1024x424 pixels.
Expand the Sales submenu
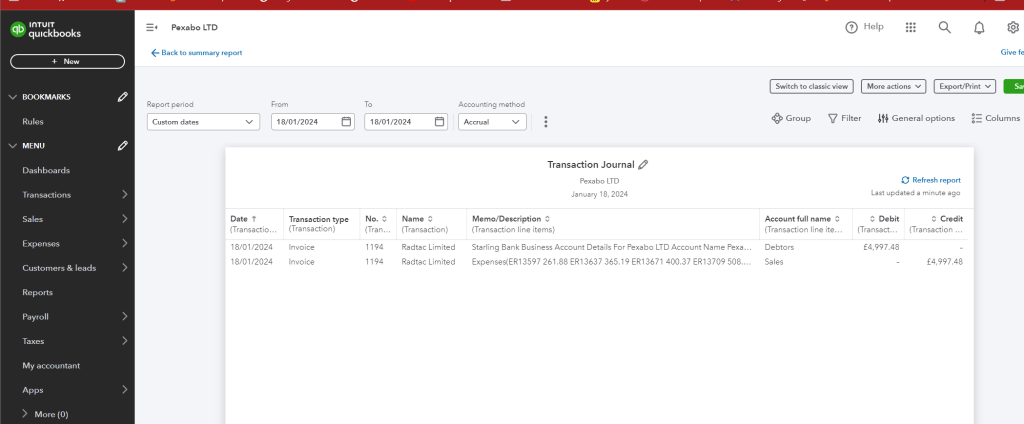124,219
